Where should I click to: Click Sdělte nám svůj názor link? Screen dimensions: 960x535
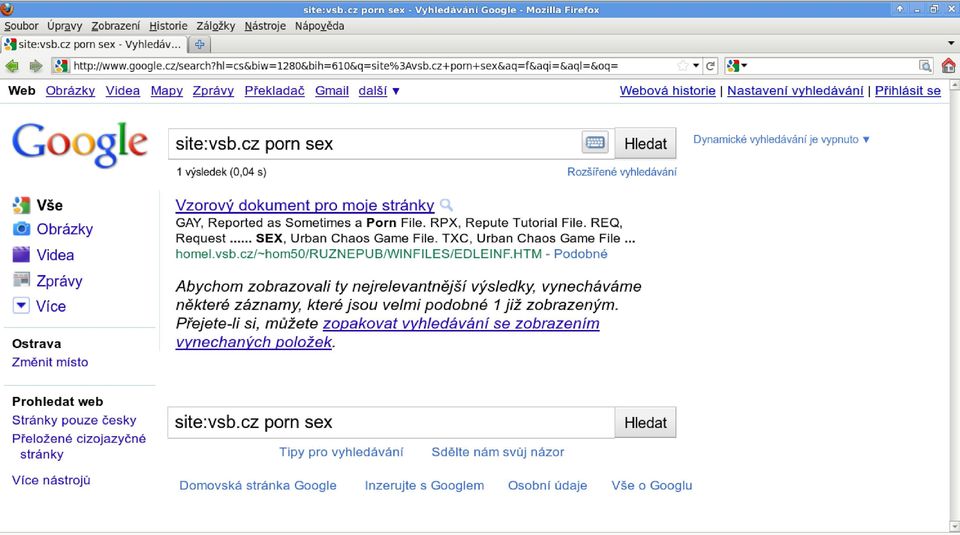point(498,452)
